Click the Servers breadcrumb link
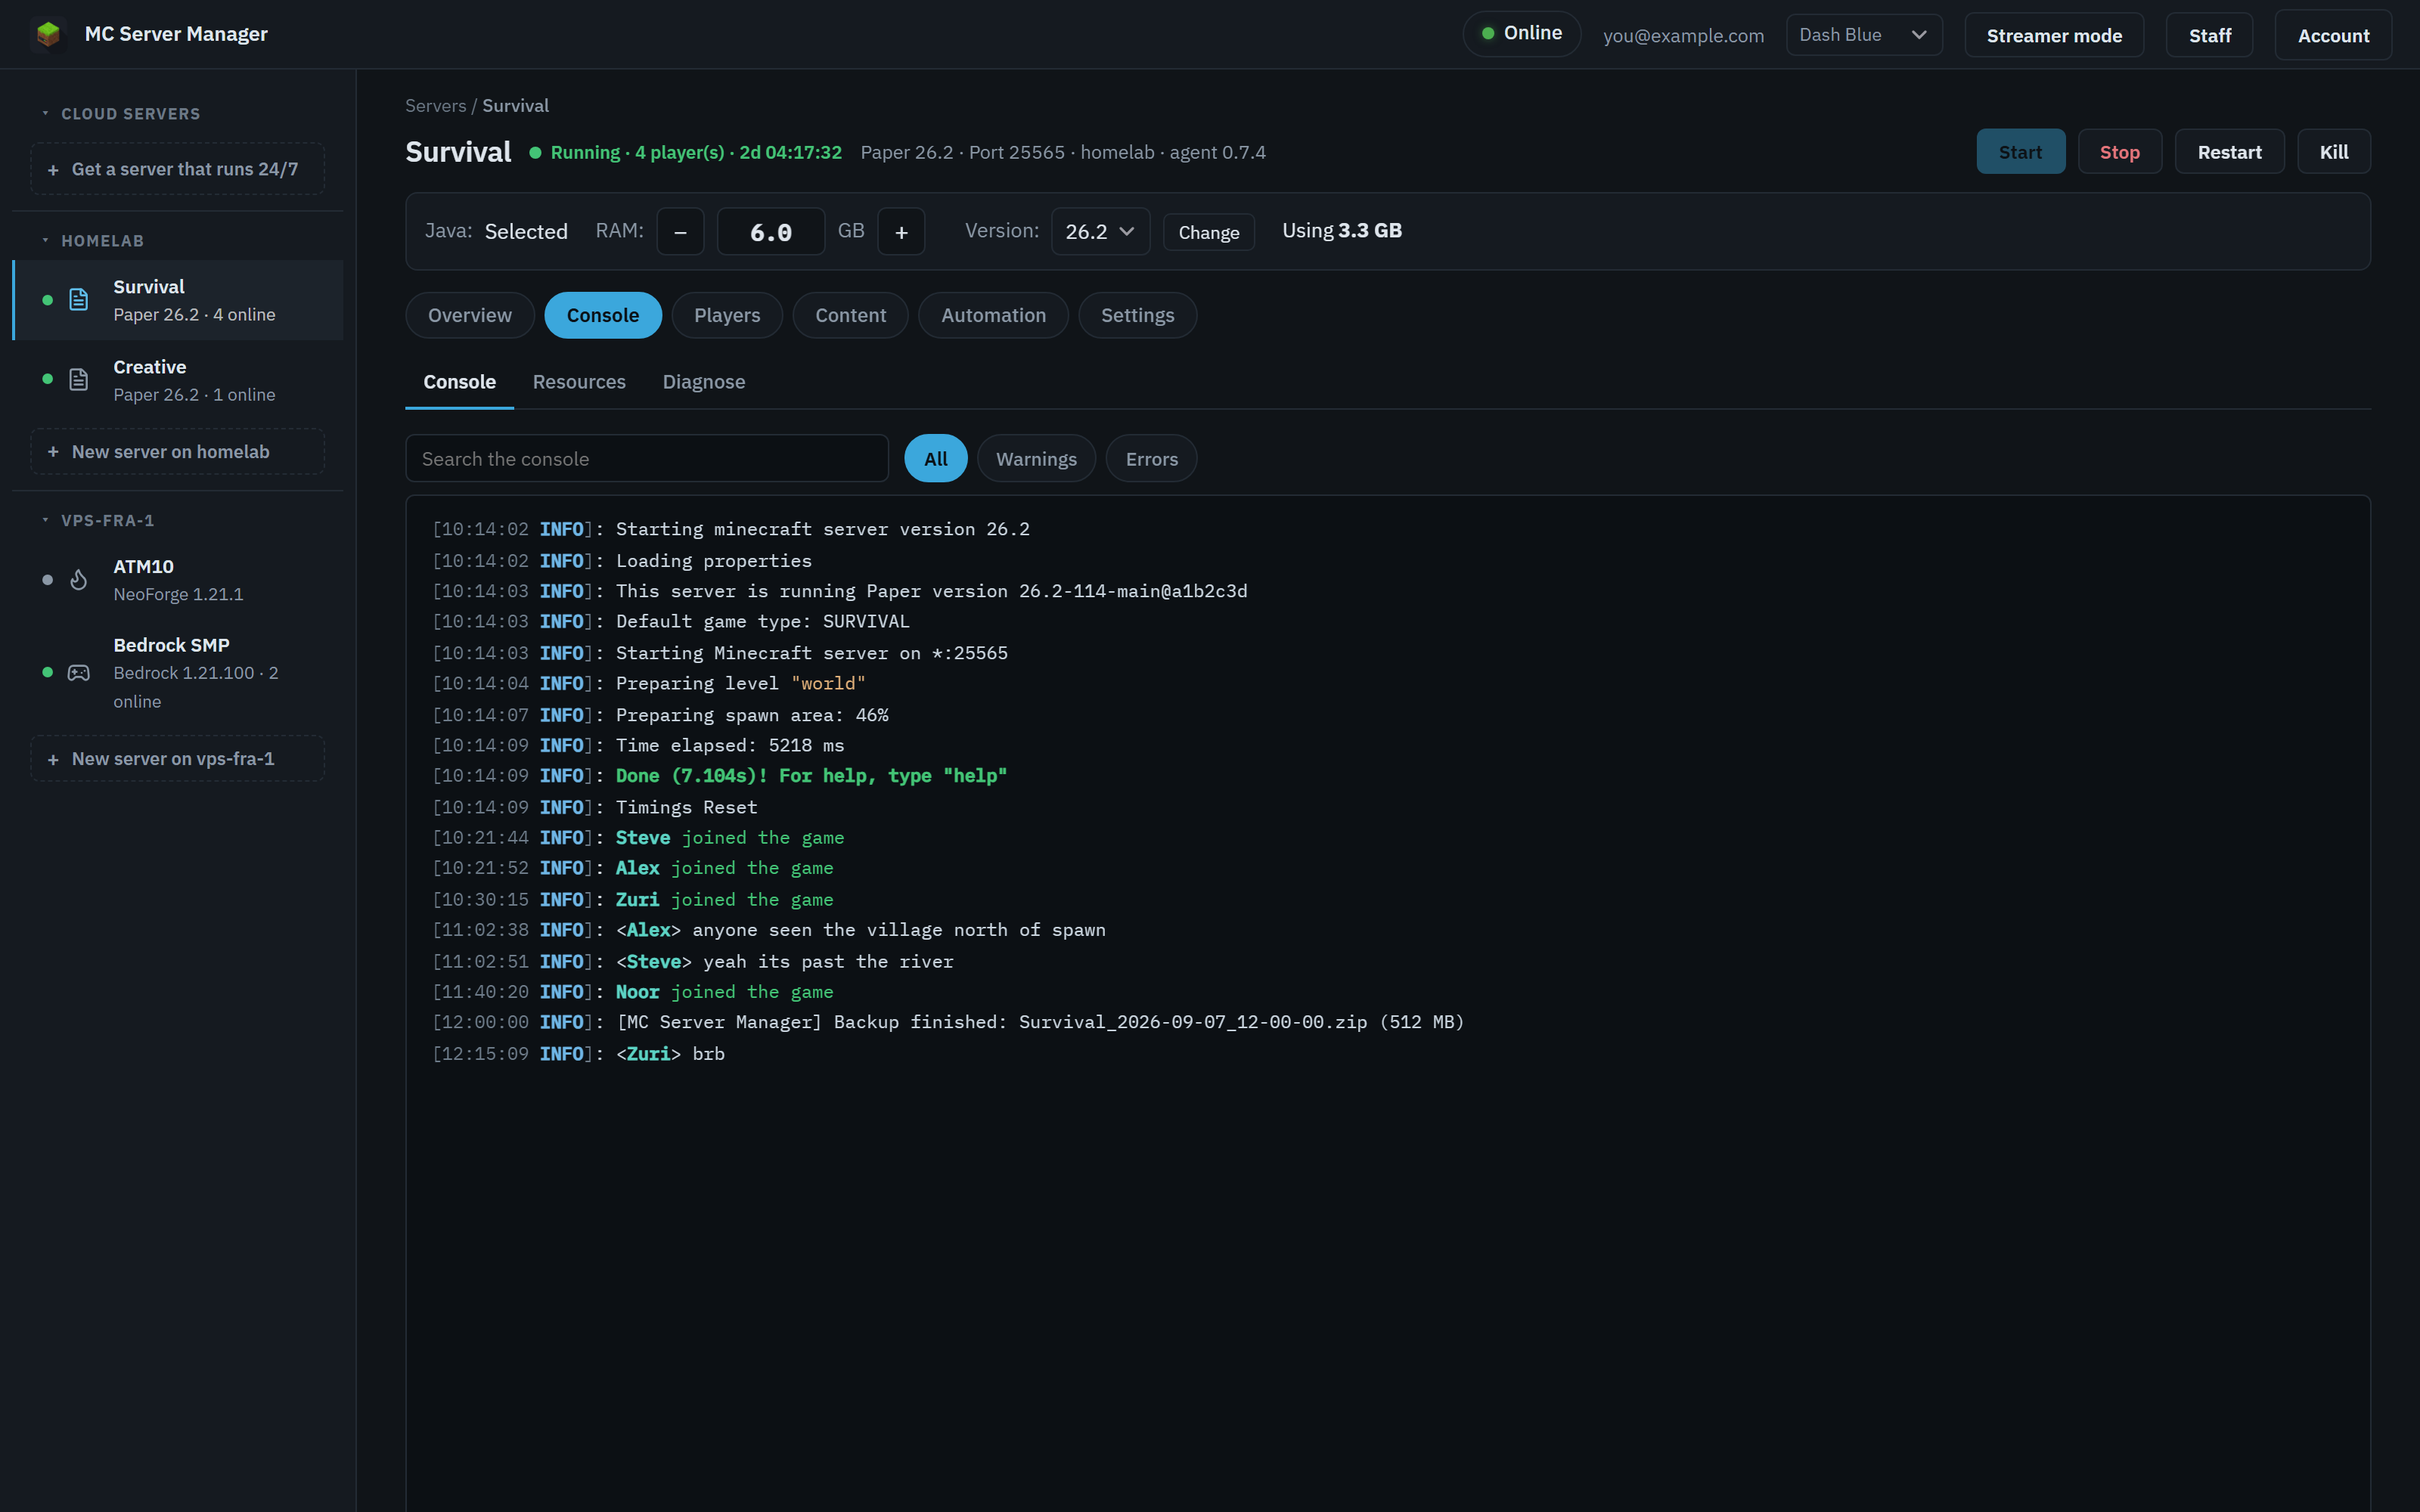The height and width of the screenshot is (1512, 2420). point(435,106)
